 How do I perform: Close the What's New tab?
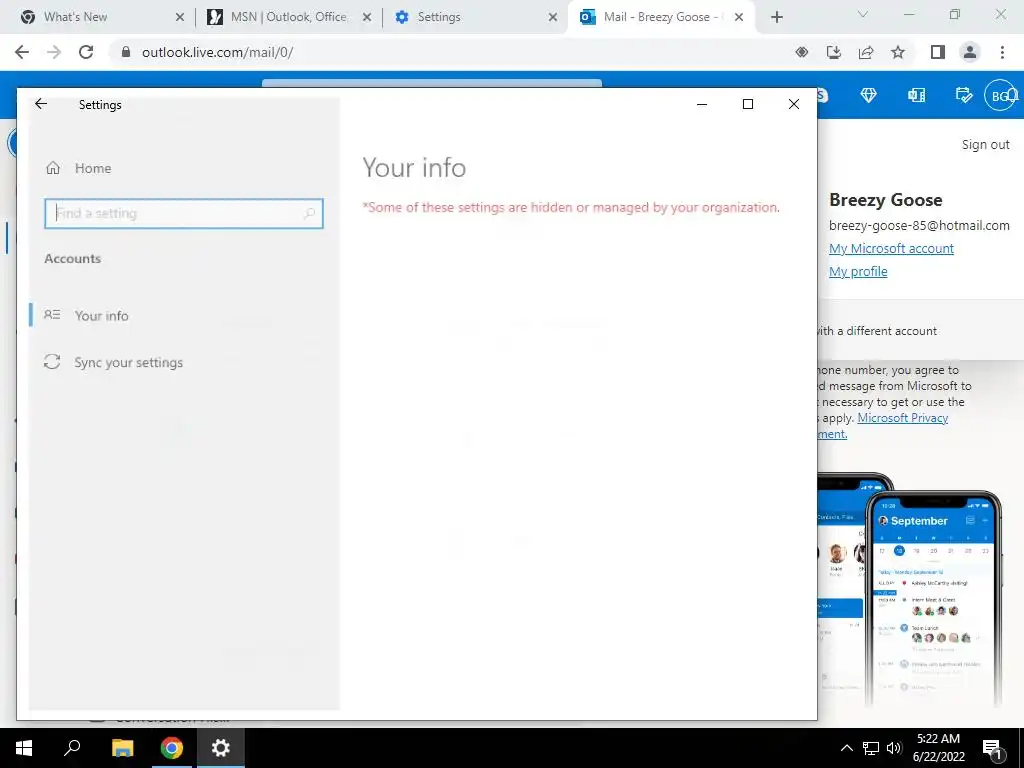click(180, 18)
